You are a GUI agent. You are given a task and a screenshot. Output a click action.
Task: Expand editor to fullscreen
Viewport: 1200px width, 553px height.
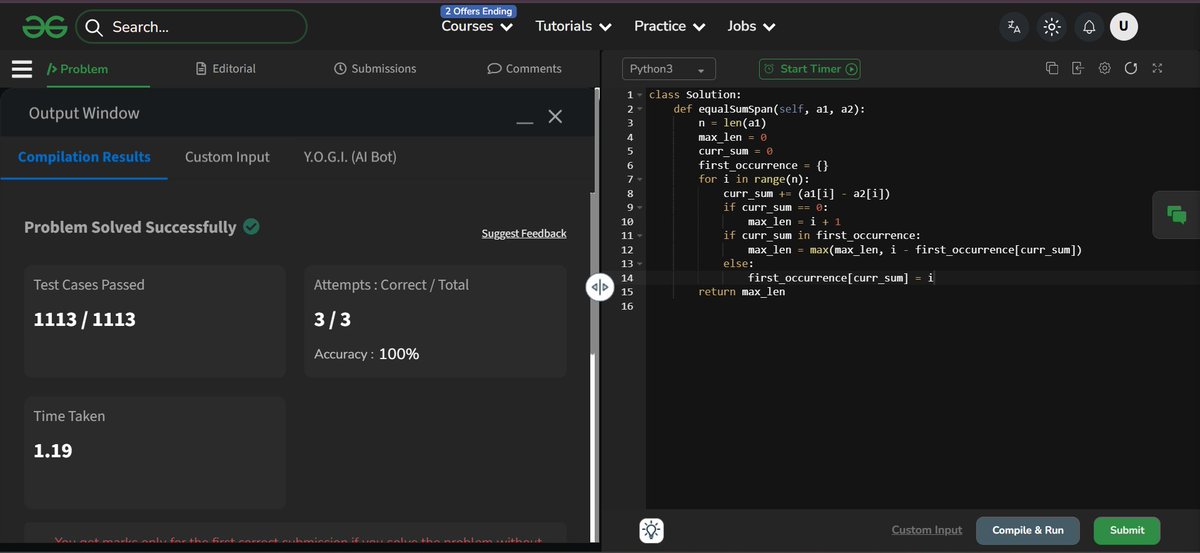[1157, 68]
